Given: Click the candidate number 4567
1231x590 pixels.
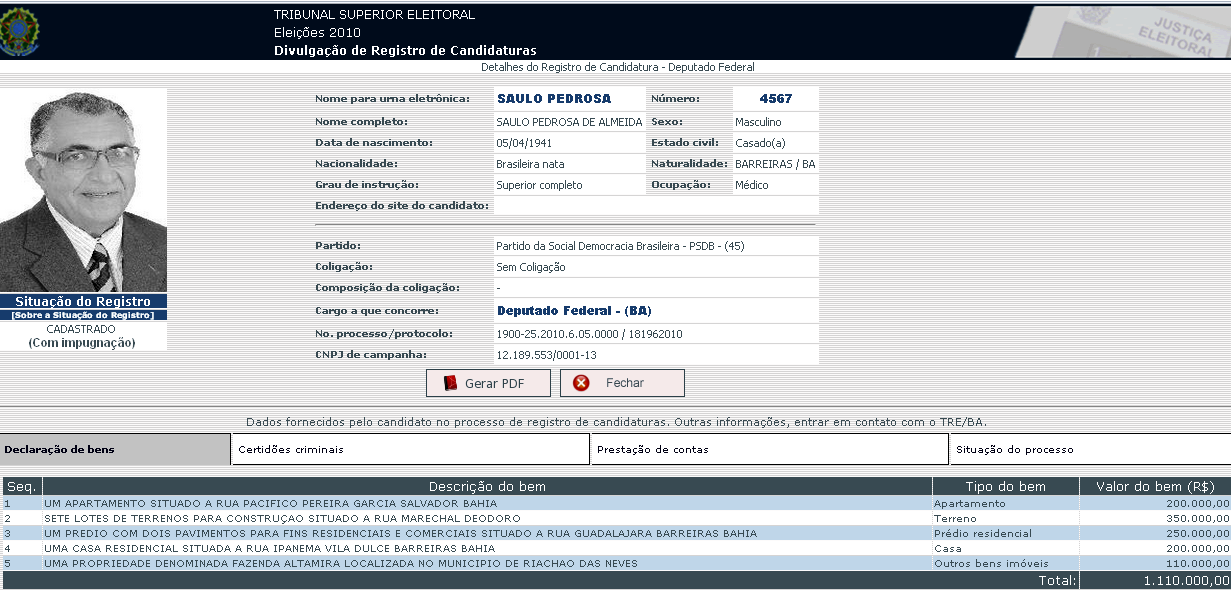Looking at the screenshot, I should (775, 99).
